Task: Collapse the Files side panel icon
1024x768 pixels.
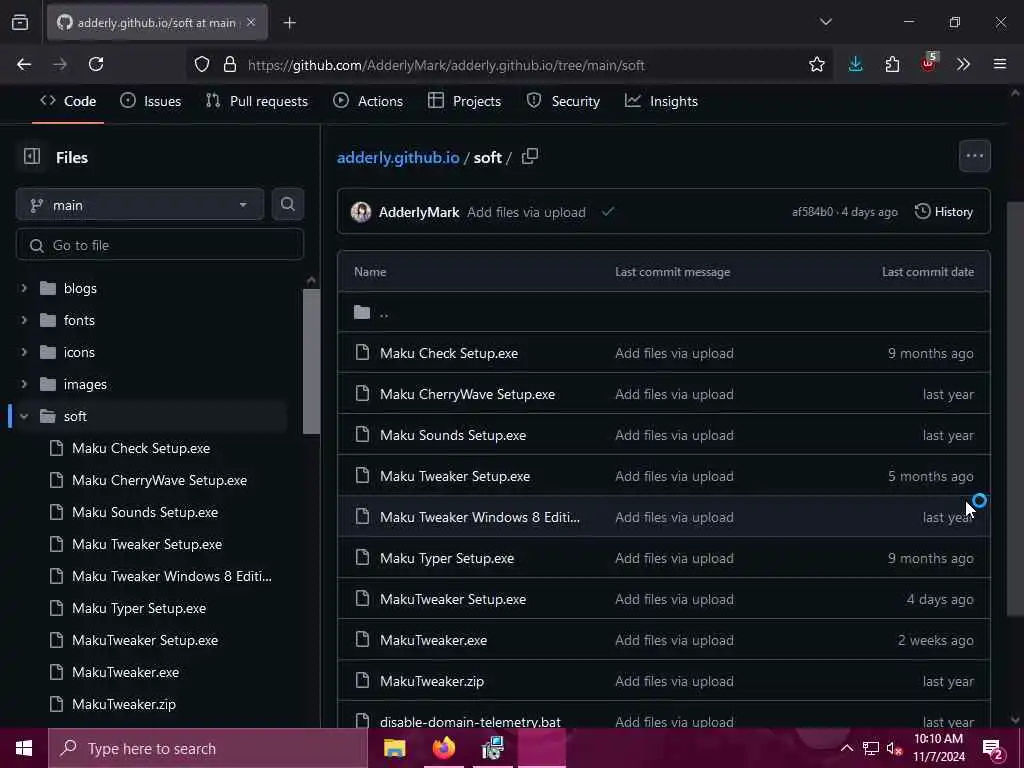Action: (x=31, y=157)
